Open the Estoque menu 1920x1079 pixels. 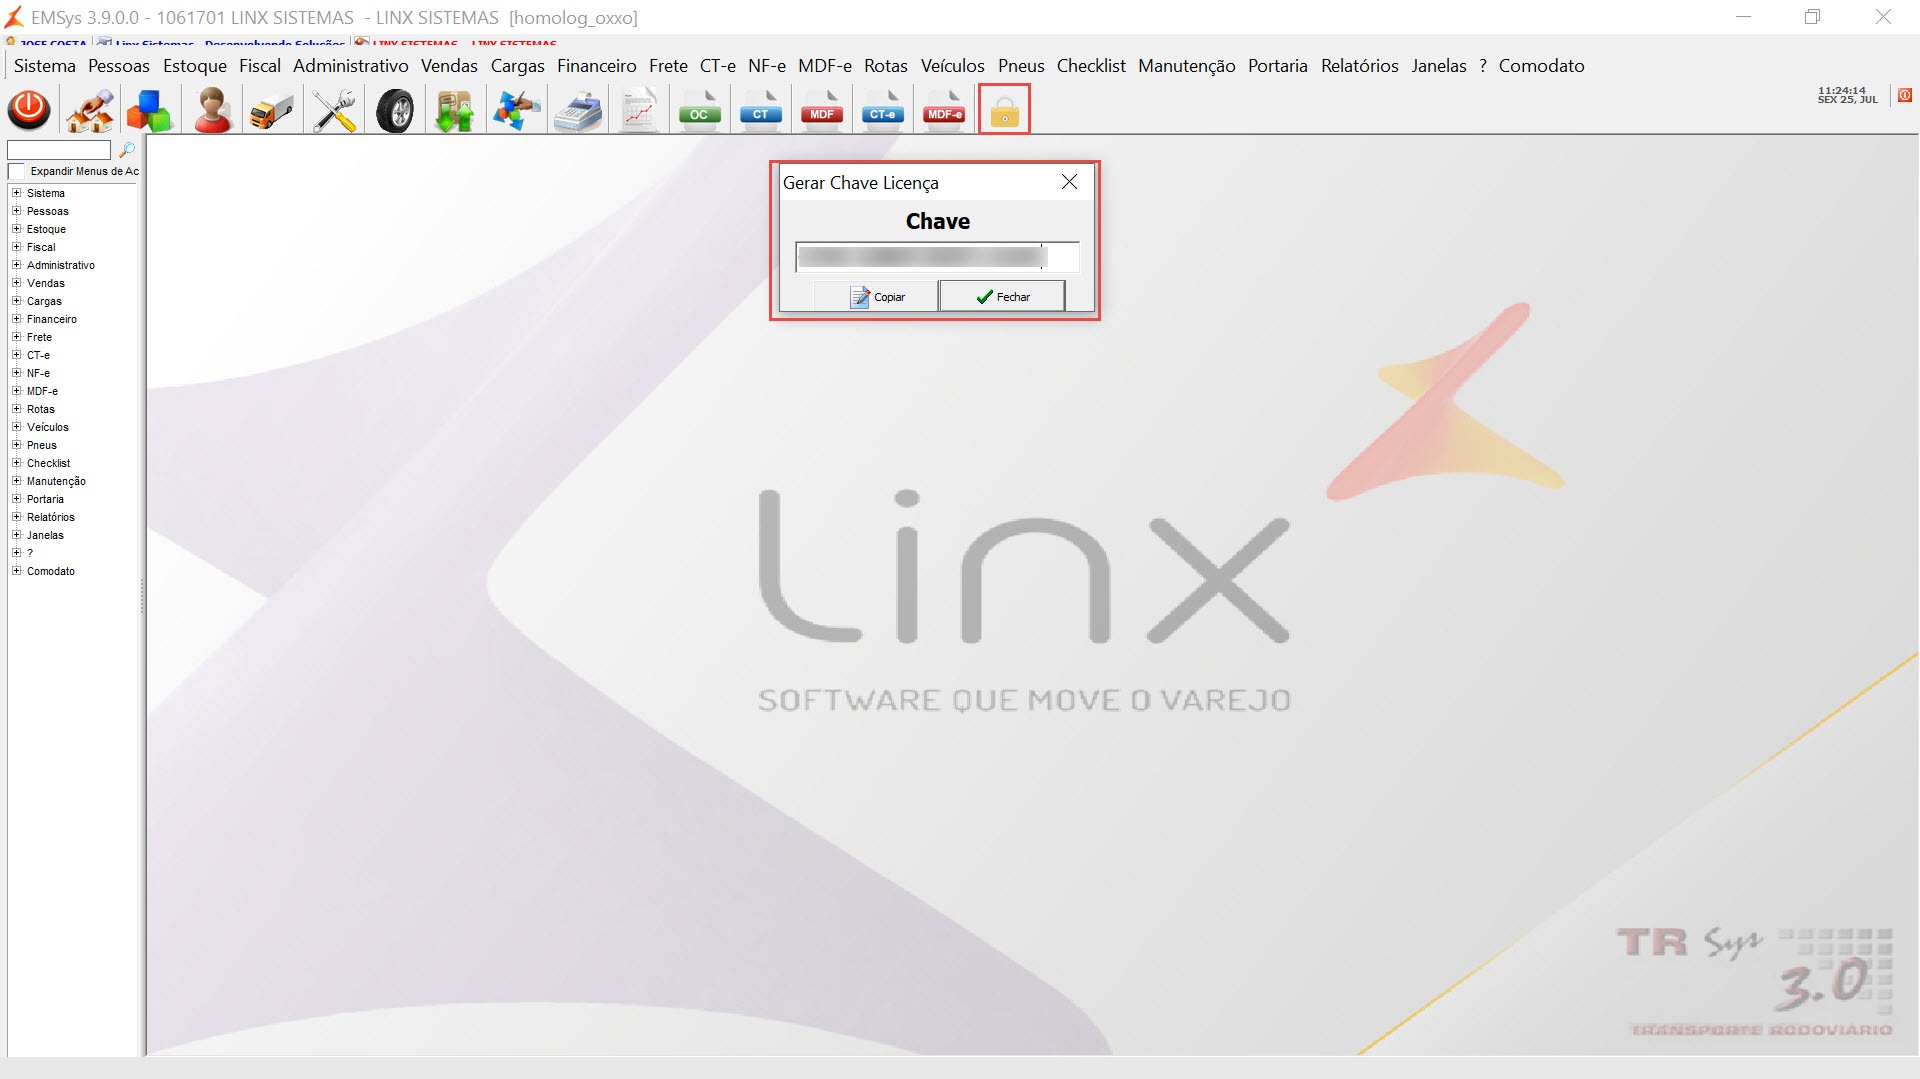tap(195, 66)
